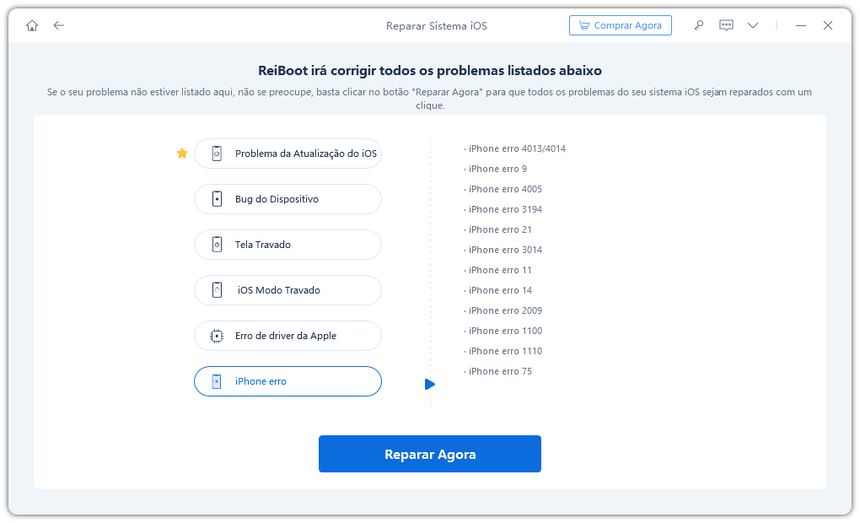Choose iOS Modo Travado category
Image resolution: width=860 pixels, height=523 pixels.
288,290
